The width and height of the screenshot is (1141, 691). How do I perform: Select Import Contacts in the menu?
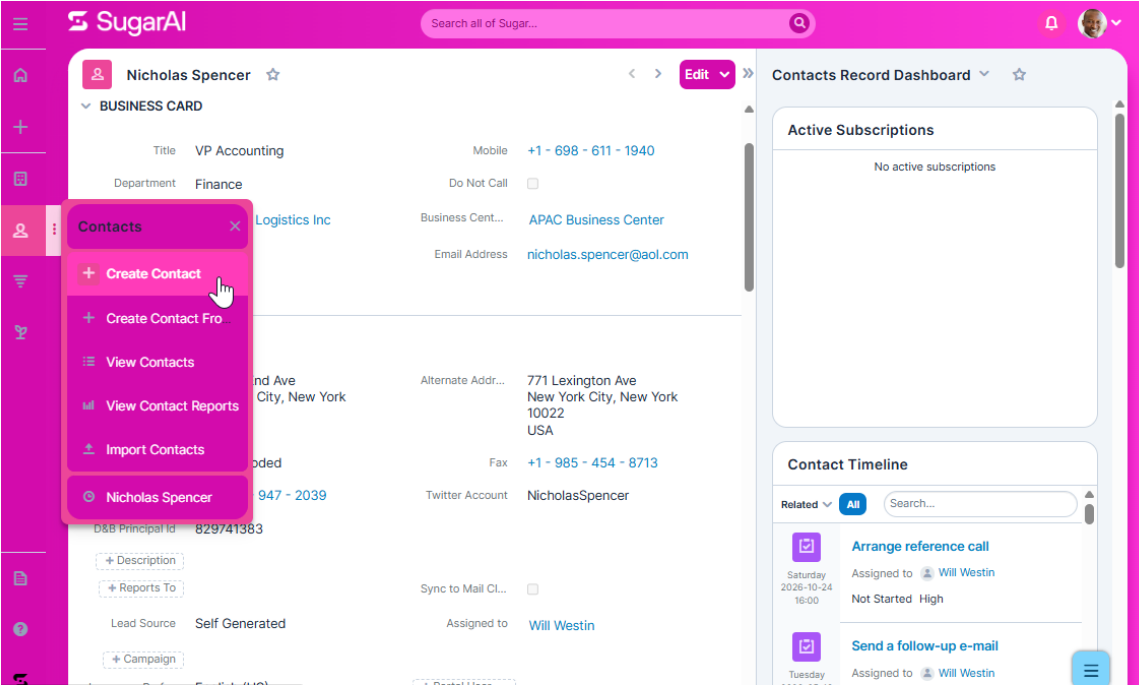click(x=157, y=450)
